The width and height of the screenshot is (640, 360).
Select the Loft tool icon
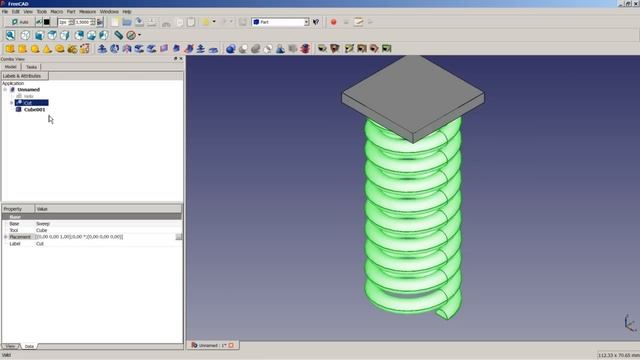click(x=176, y=49)
